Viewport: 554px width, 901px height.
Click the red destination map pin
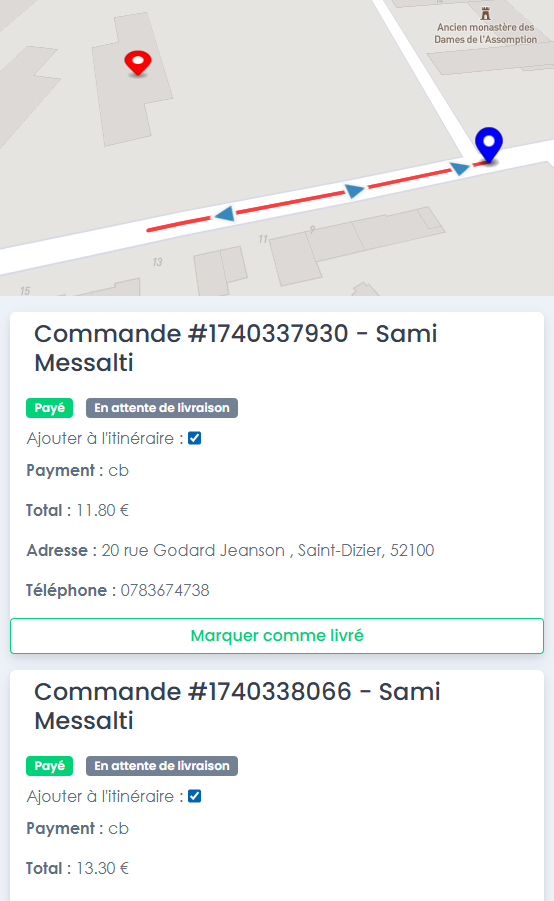point(138,63)
